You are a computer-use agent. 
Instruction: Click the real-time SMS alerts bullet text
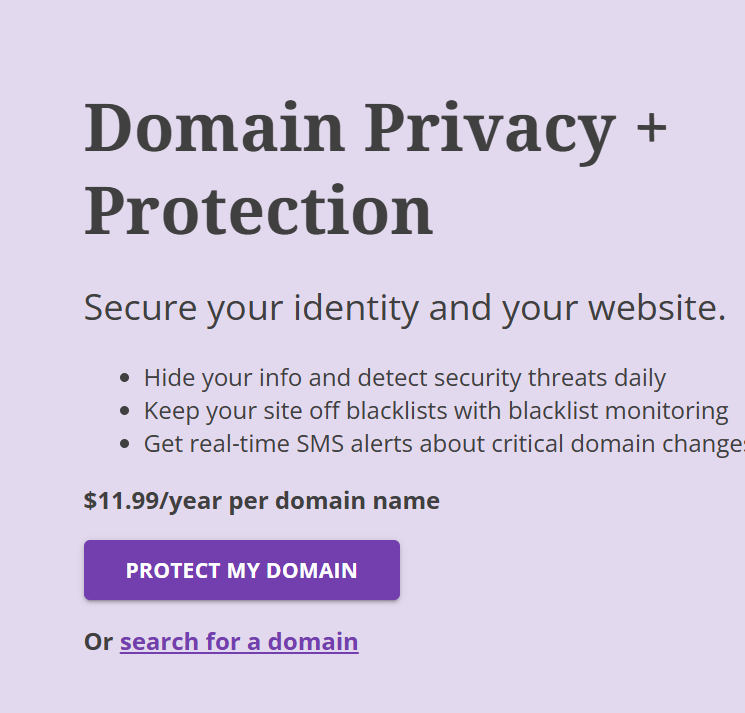coord(444,444)
